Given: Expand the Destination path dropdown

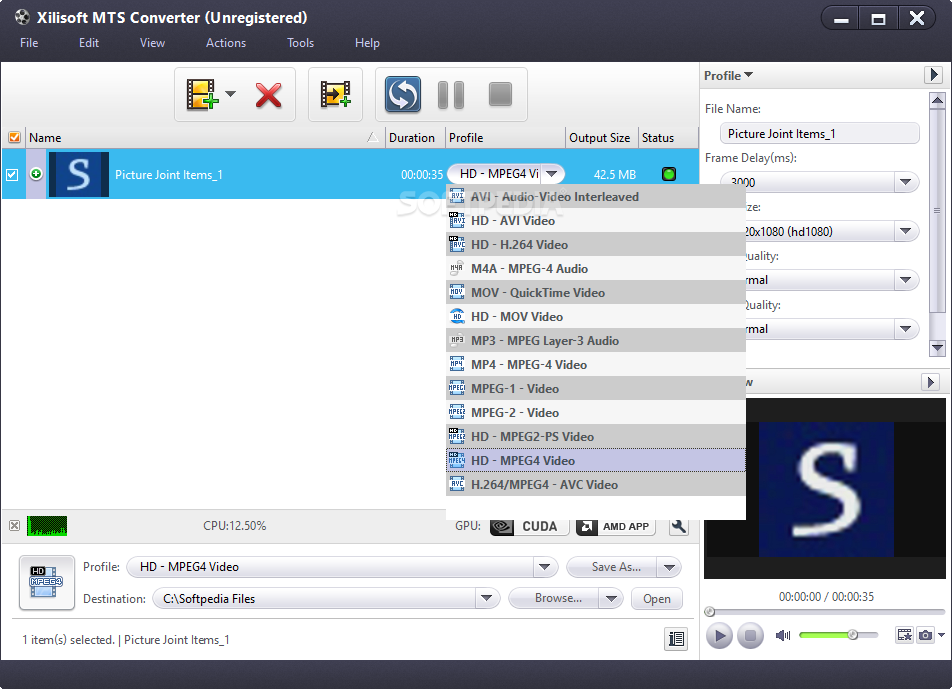Looking at the screenshot, I should tap(486, 599).
